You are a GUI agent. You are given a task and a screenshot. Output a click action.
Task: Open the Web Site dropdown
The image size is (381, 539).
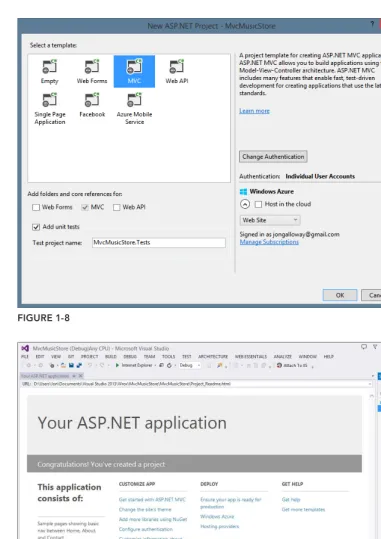[x=270, y=220]
